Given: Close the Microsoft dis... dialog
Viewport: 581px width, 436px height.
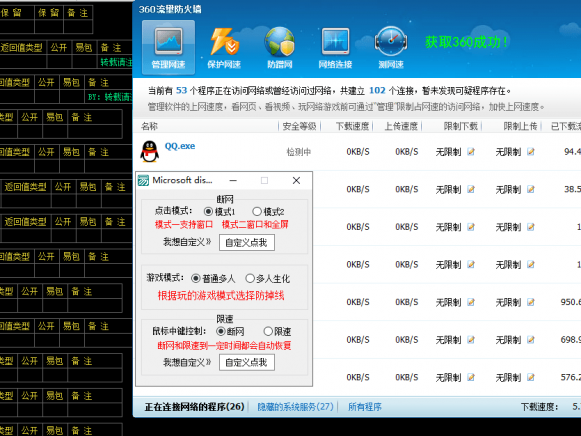Looking at the screenshot, I should [296, 180].
